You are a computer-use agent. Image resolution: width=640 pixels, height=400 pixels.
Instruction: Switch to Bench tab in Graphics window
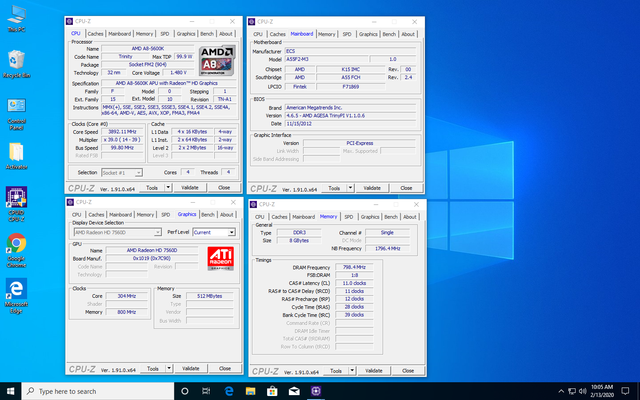click(x=208, y=215)
